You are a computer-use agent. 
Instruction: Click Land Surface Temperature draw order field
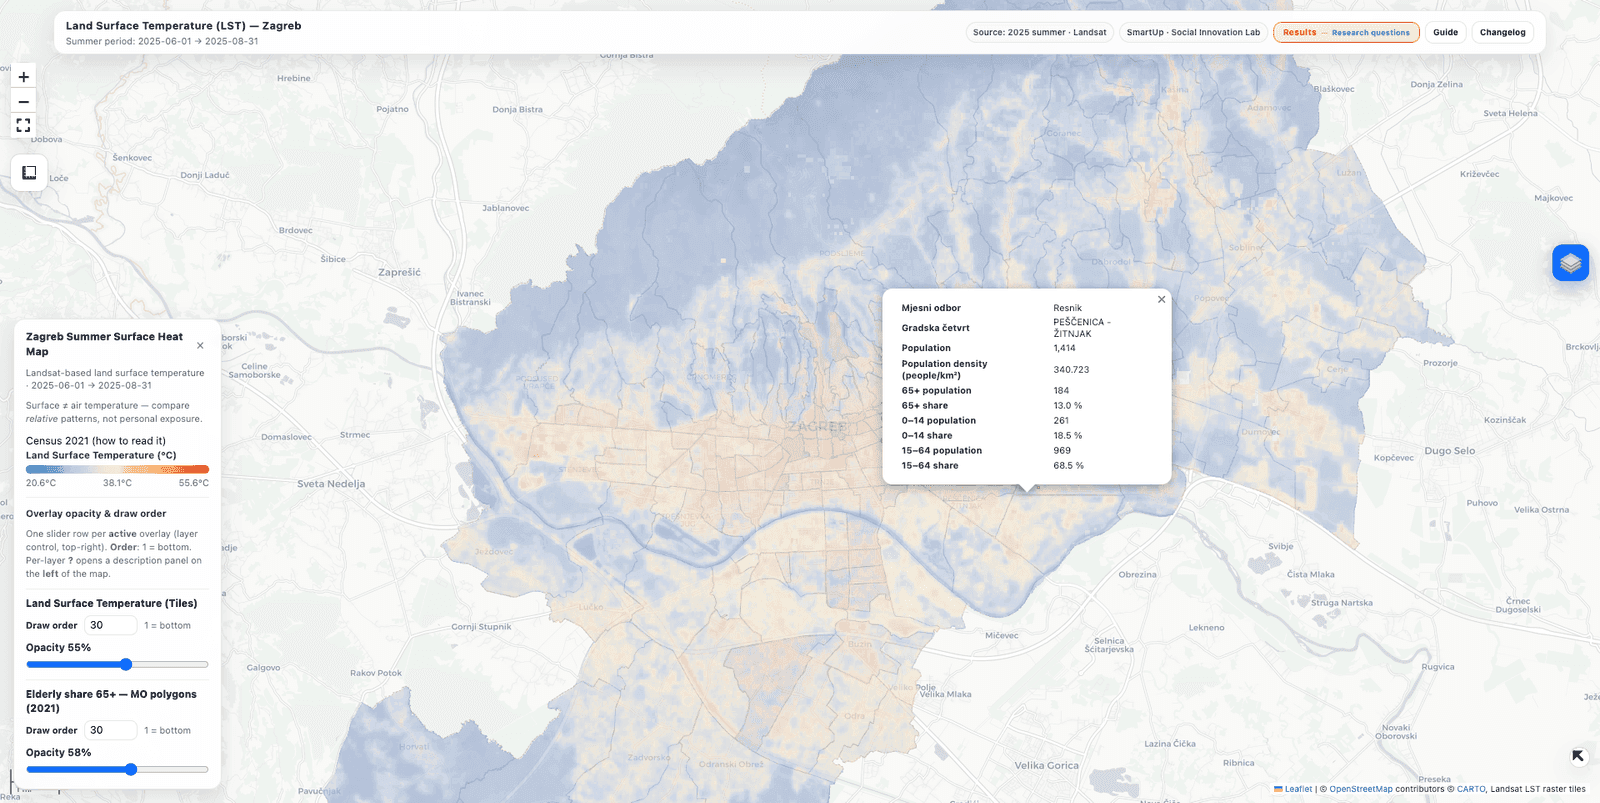(110, 625)
